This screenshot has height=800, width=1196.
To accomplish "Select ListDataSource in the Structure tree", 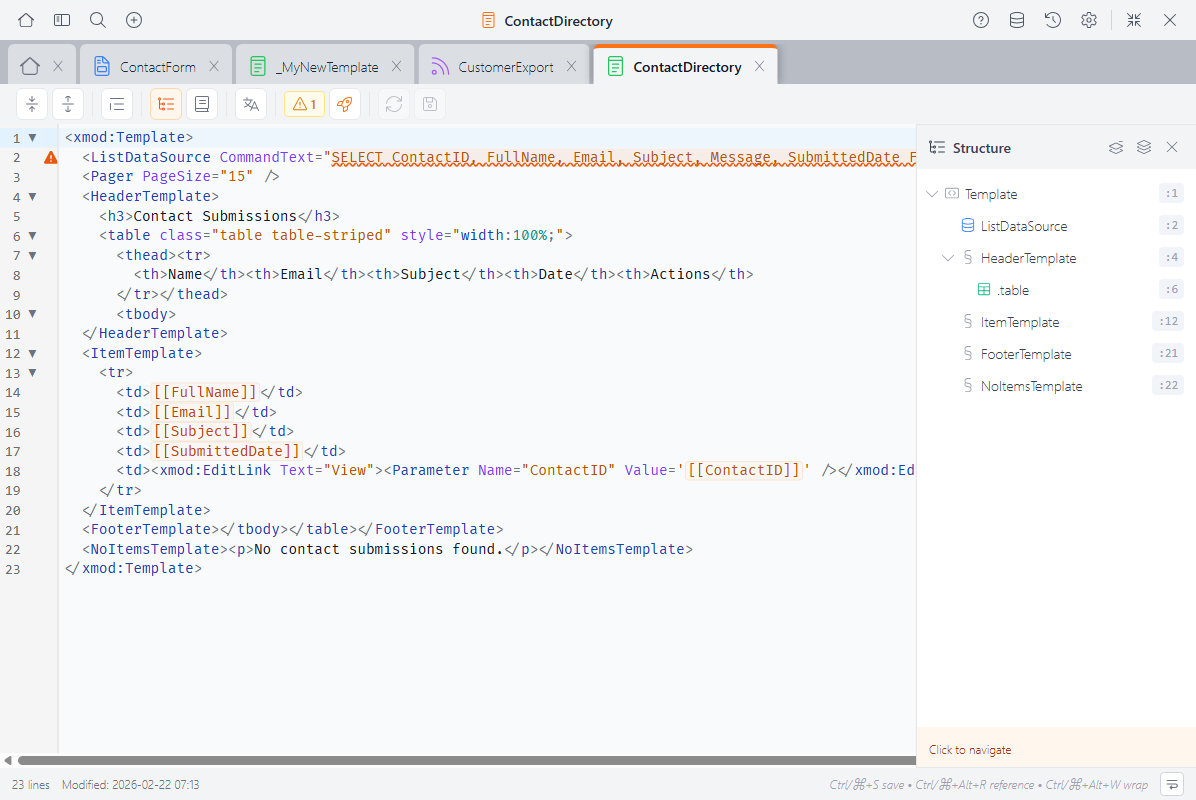I will [1024, 226].
